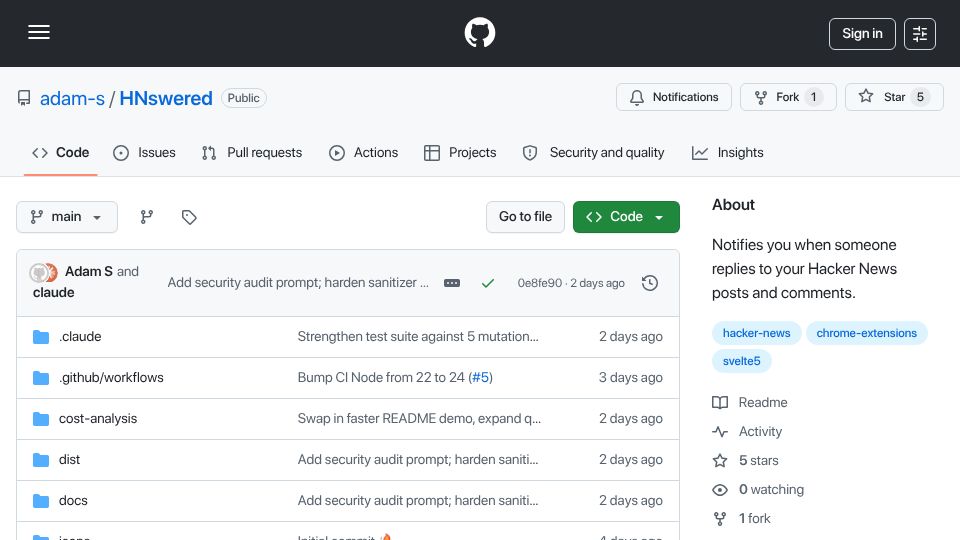The width and height of the screenshot is (960, 540).
Task: Fork the repository
Action: (788, 97)
